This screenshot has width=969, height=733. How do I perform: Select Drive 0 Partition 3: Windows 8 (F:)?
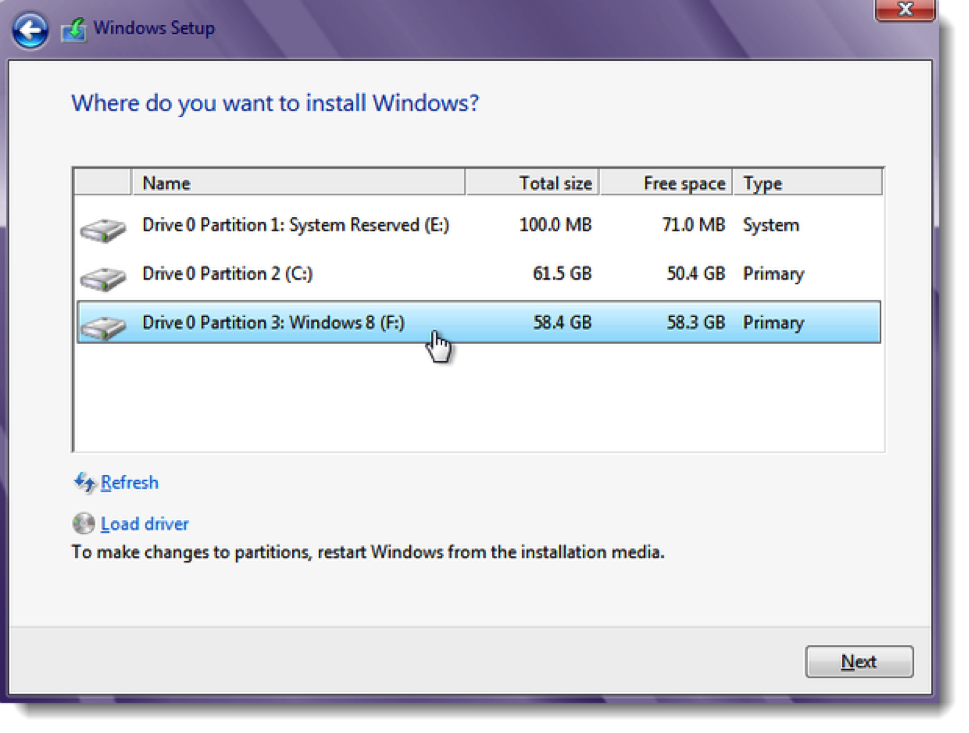coord(479,322)
